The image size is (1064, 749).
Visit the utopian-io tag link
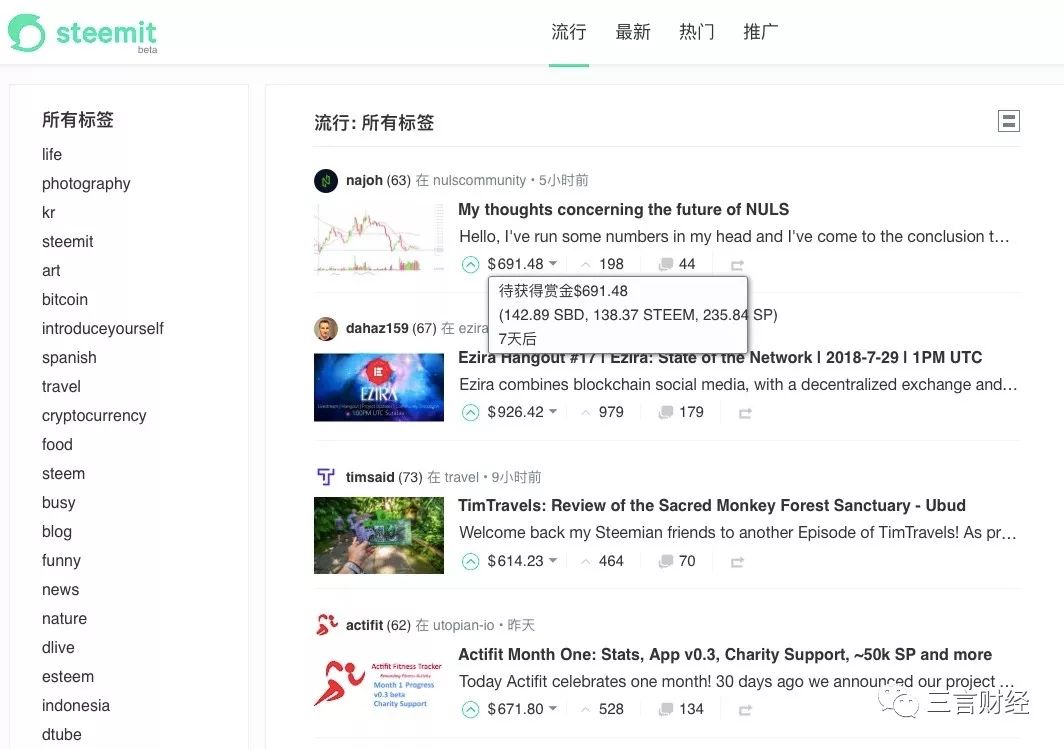point(463,625)
